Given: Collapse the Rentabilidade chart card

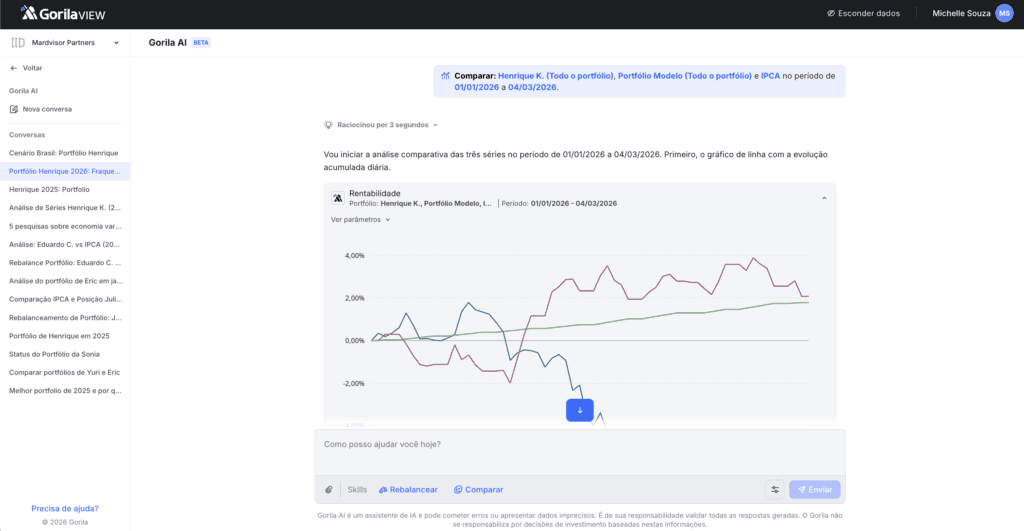Looking at the screenshot, I should (x=824, y=198).
